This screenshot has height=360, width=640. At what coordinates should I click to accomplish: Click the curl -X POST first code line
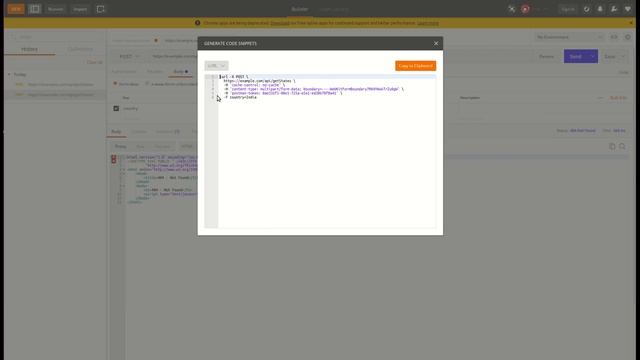234,77
